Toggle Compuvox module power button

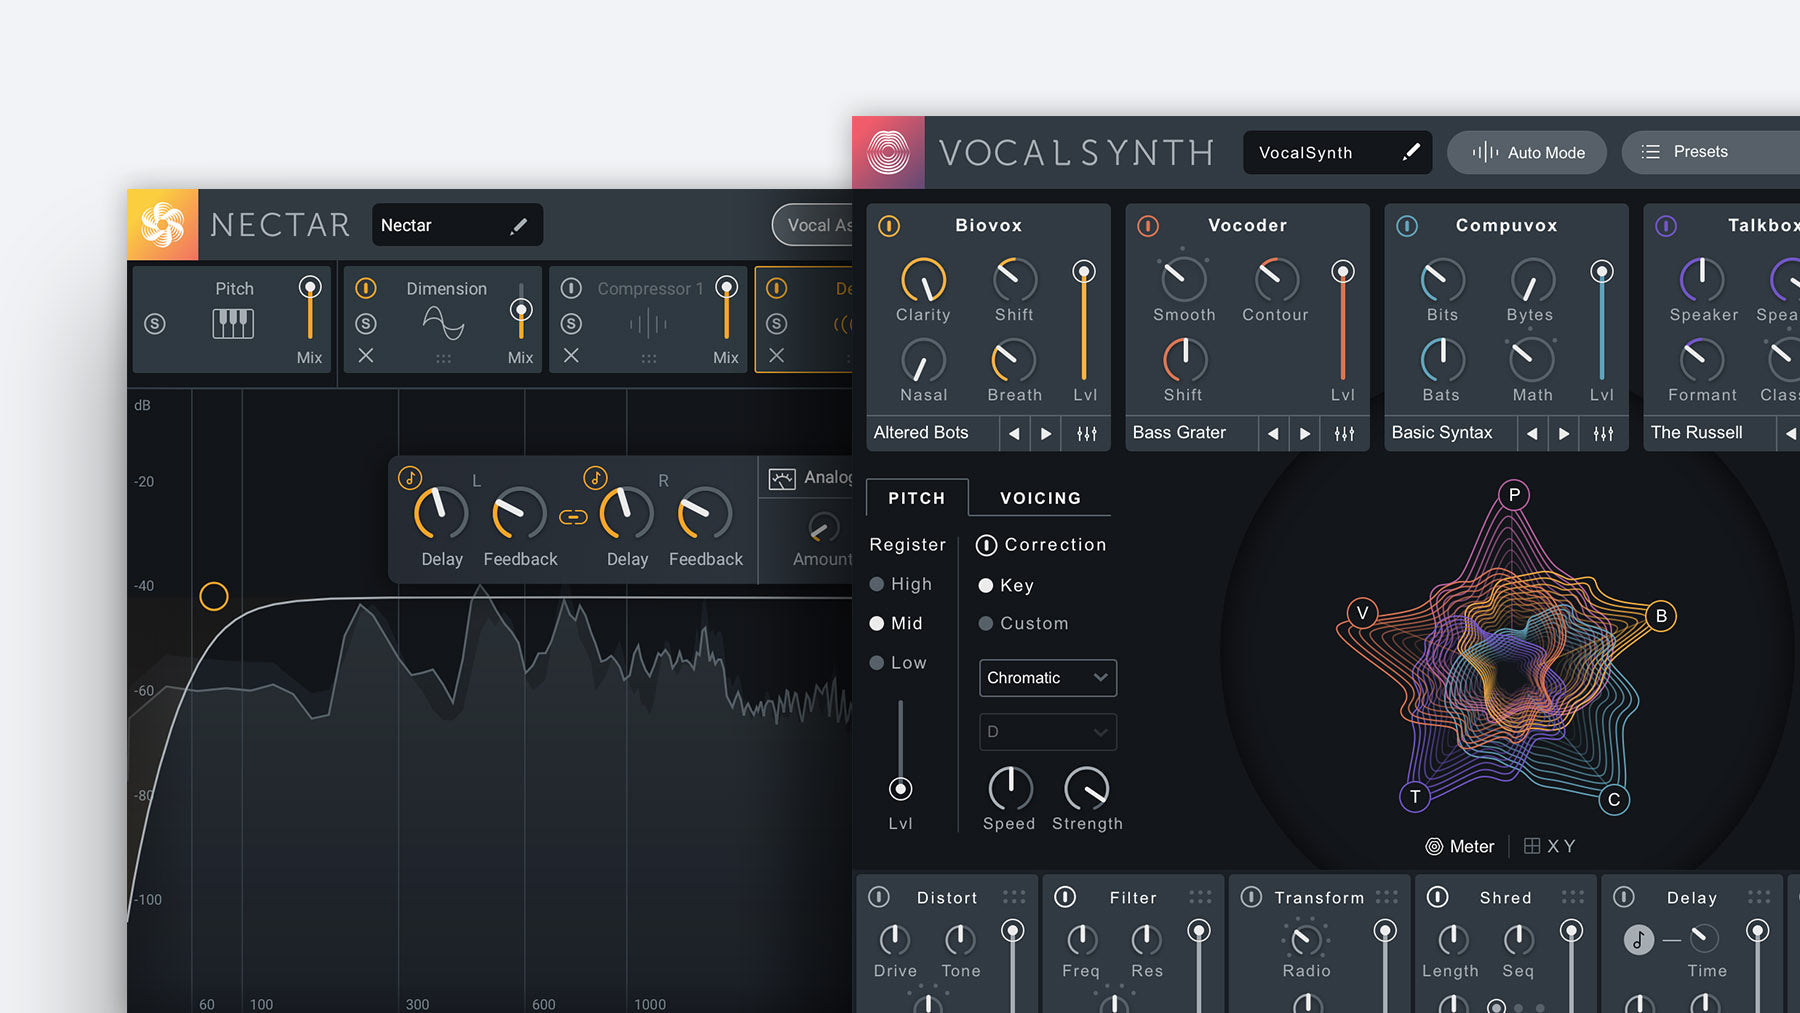(x=1407, y=226)
